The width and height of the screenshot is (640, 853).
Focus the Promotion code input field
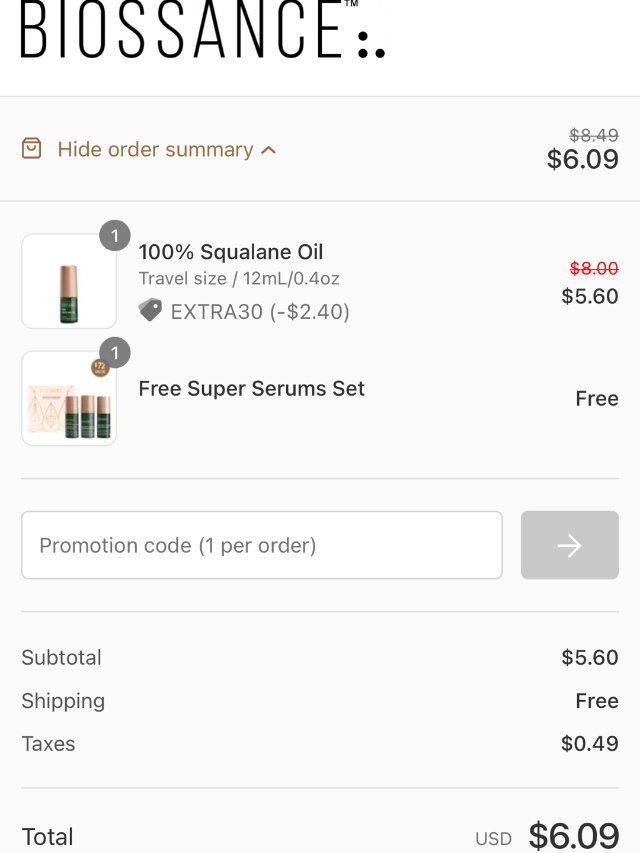pyautogui.click(x=261, y=545)
